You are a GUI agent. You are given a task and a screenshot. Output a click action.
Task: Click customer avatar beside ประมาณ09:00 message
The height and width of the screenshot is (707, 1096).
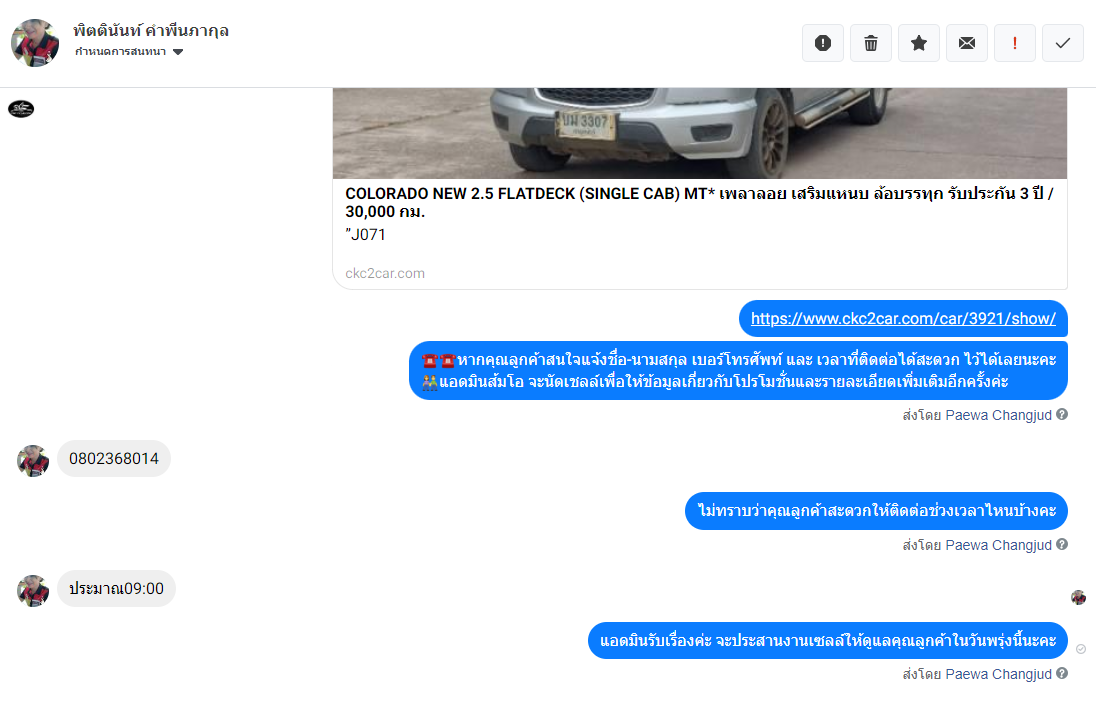pos(33,591)
